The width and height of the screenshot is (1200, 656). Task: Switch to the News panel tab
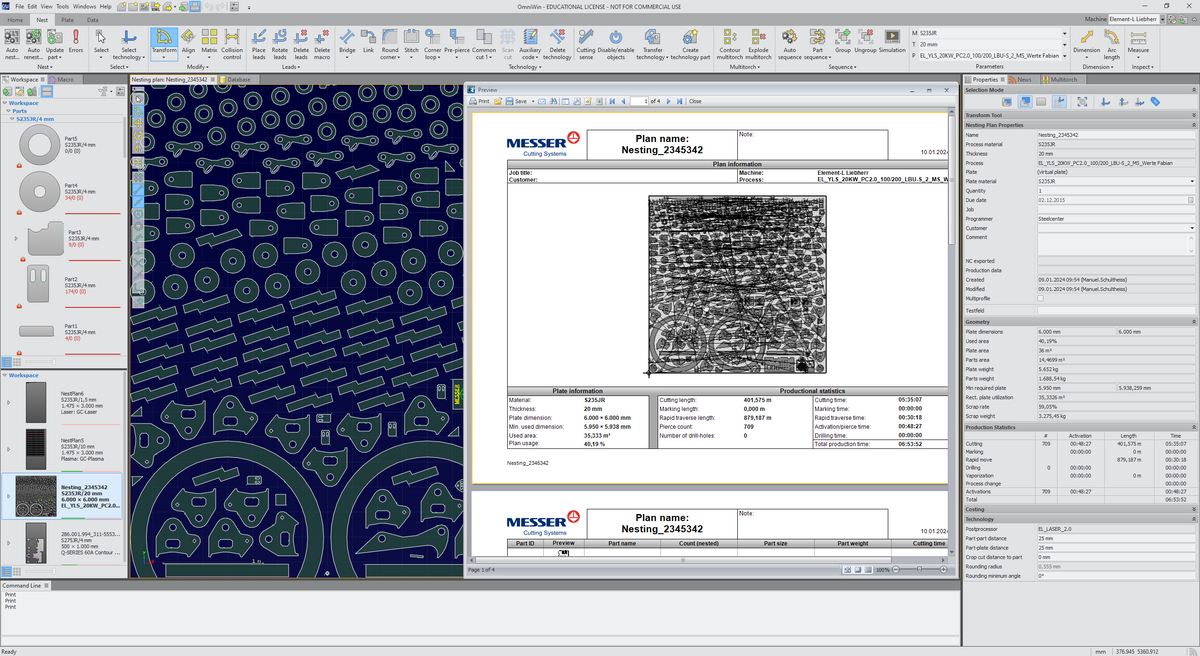coord(1024,78)
